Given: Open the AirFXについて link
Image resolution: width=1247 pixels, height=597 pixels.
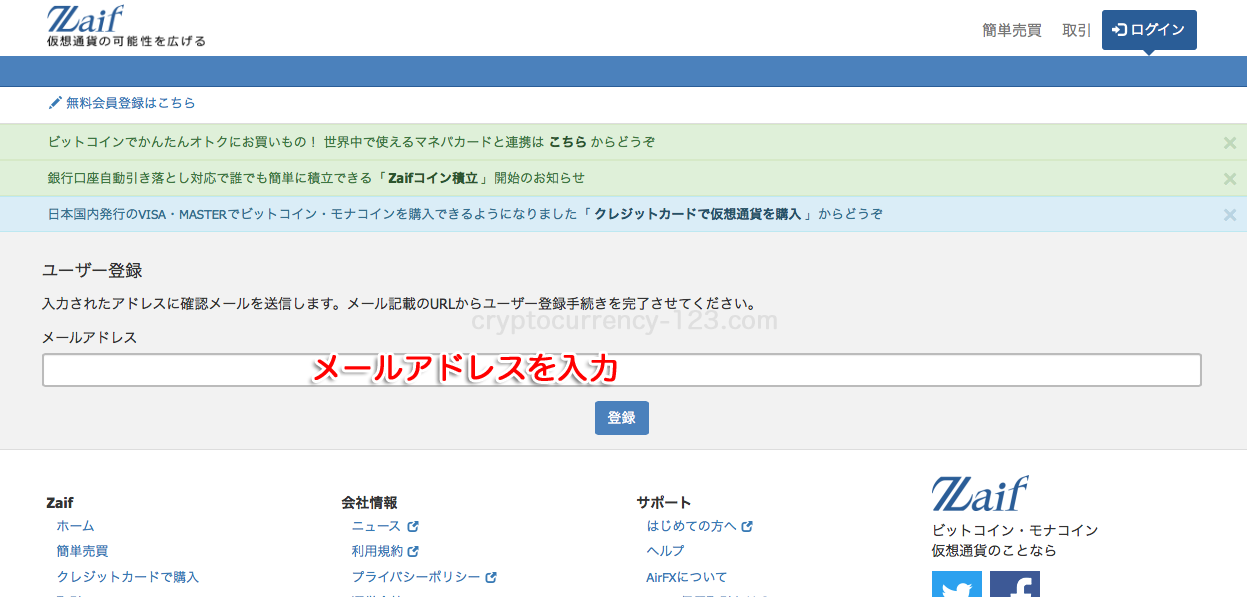Looking at the screenshot, I should pos(686,577).
